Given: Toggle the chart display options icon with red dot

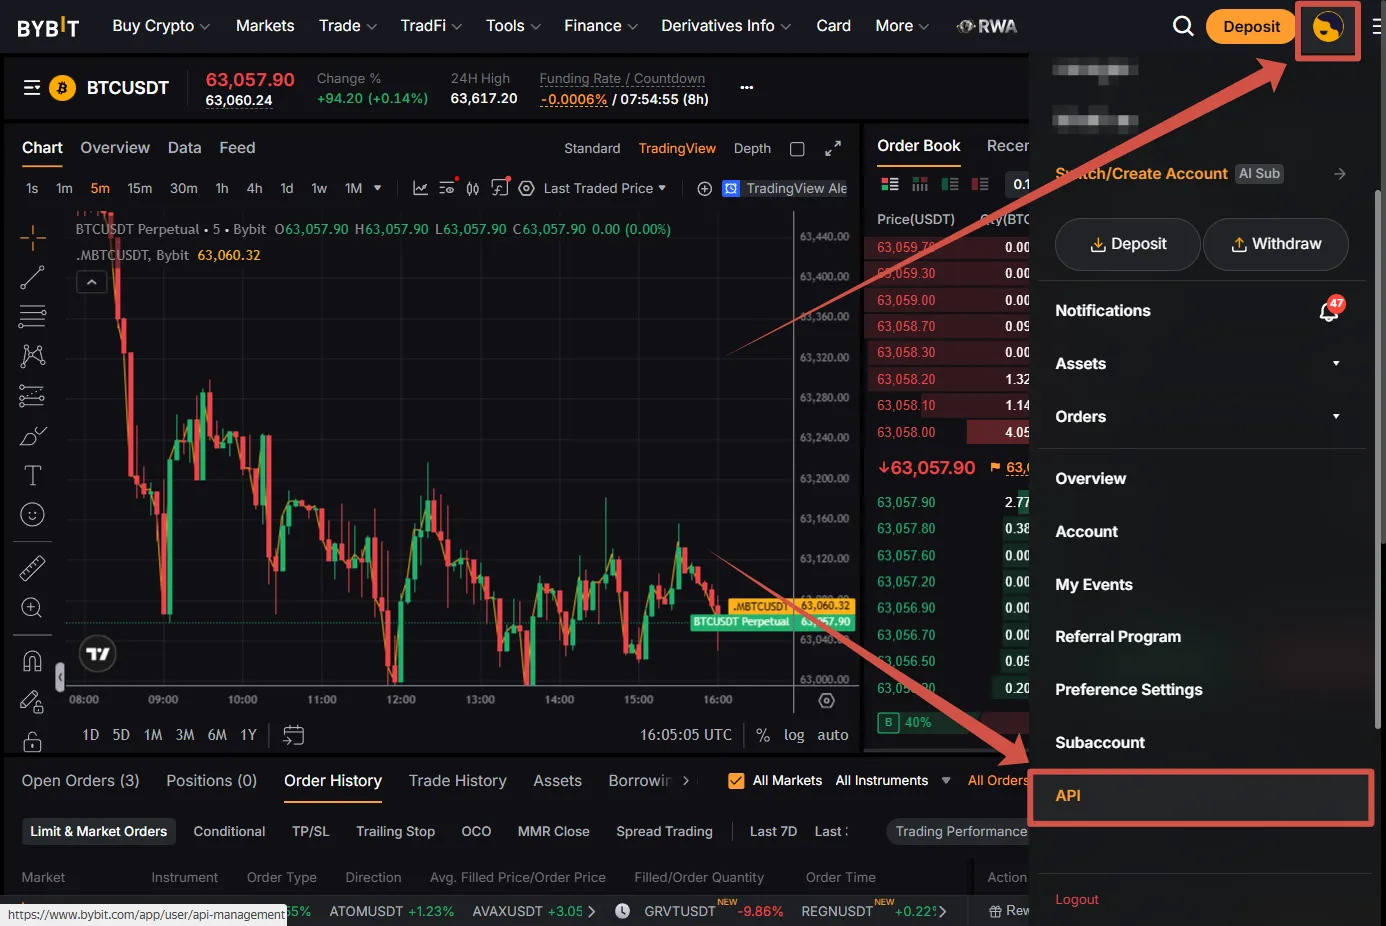Looking at the screenshot, I should click(447, 188).
